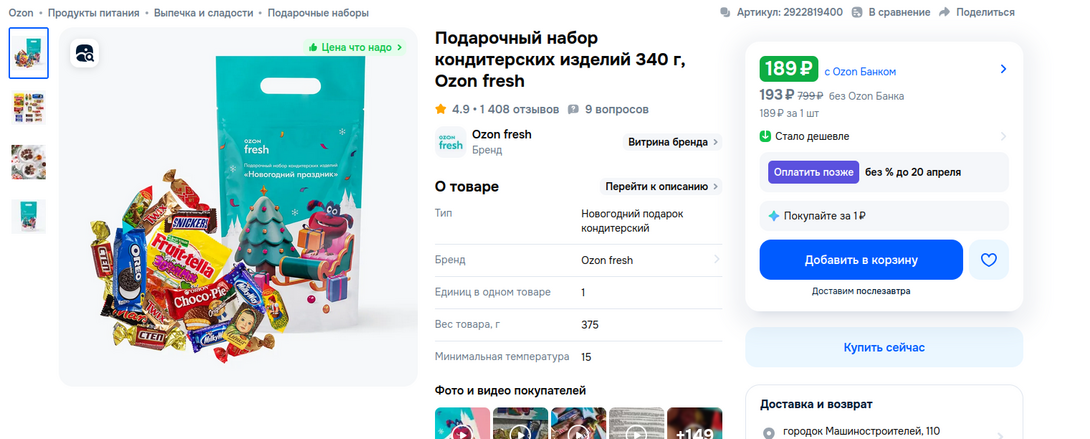This screenshot has width=1090, height=439.
Task: Go to Продукты питания breadcrumb
Action: coord(94,13)
